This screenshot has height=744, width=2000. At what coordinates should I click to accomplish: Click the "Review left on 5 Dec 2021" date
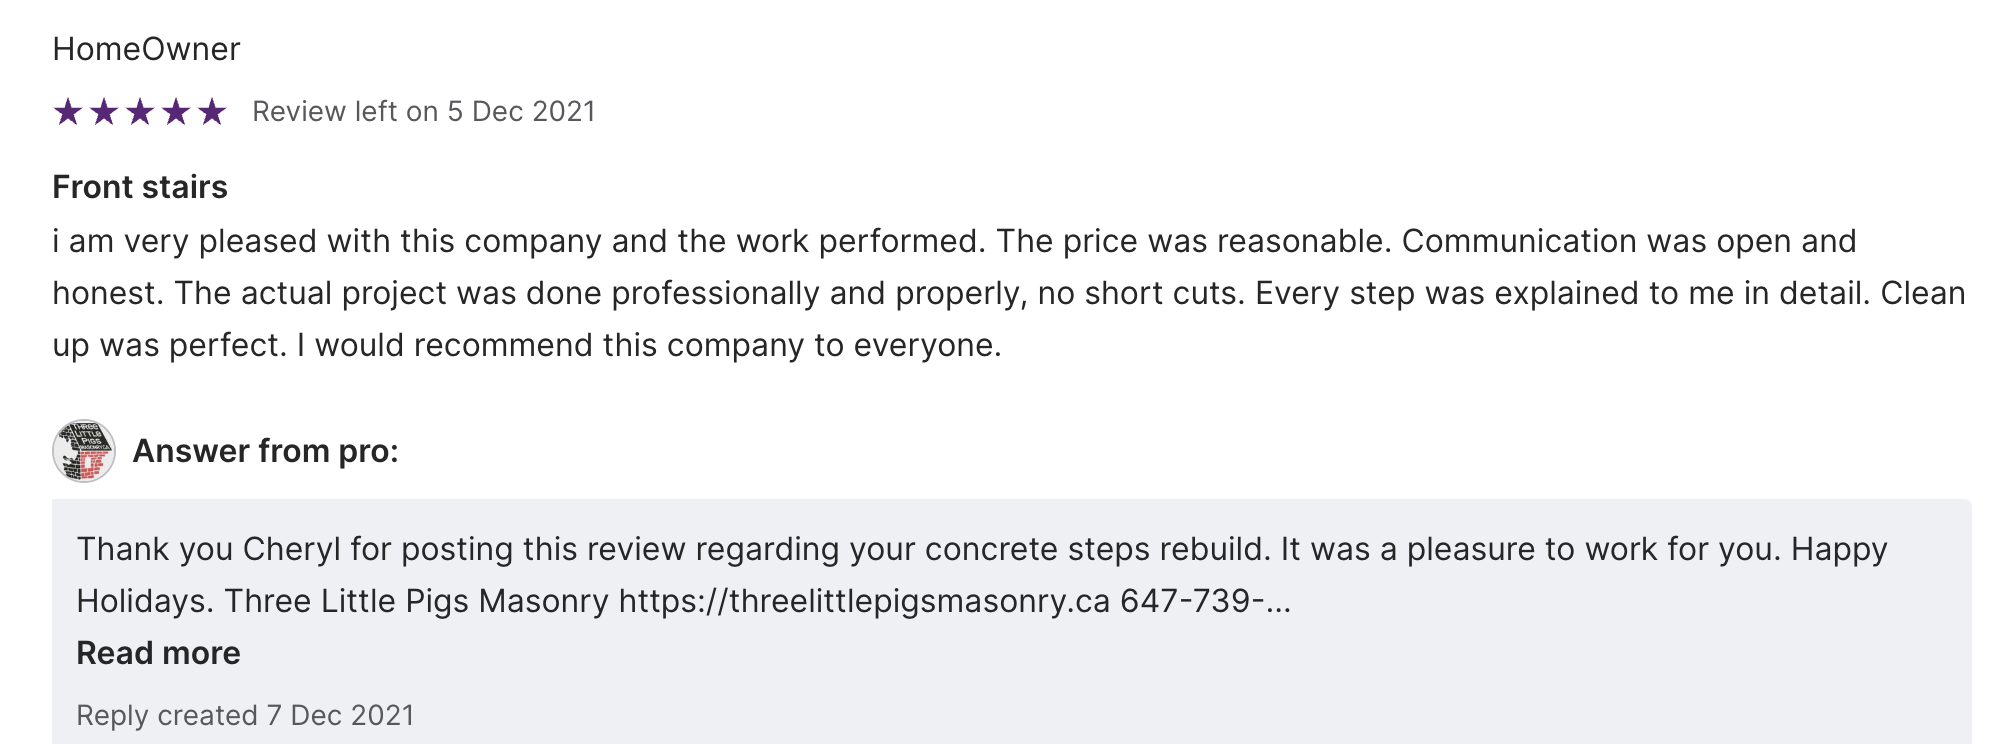(423, 111)
